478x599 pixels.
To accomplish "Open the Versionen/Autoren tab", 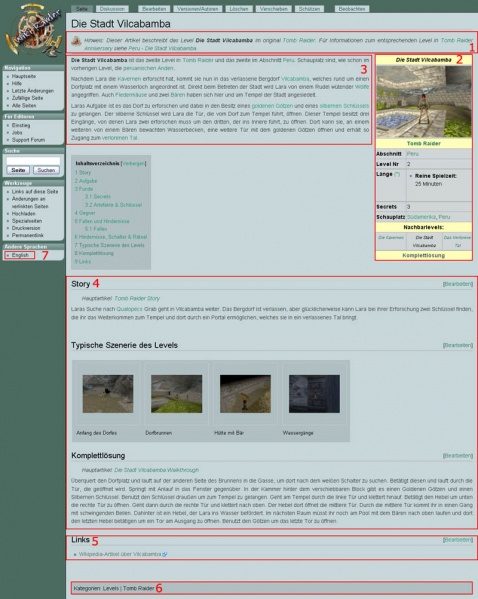I will coord(198,8).
